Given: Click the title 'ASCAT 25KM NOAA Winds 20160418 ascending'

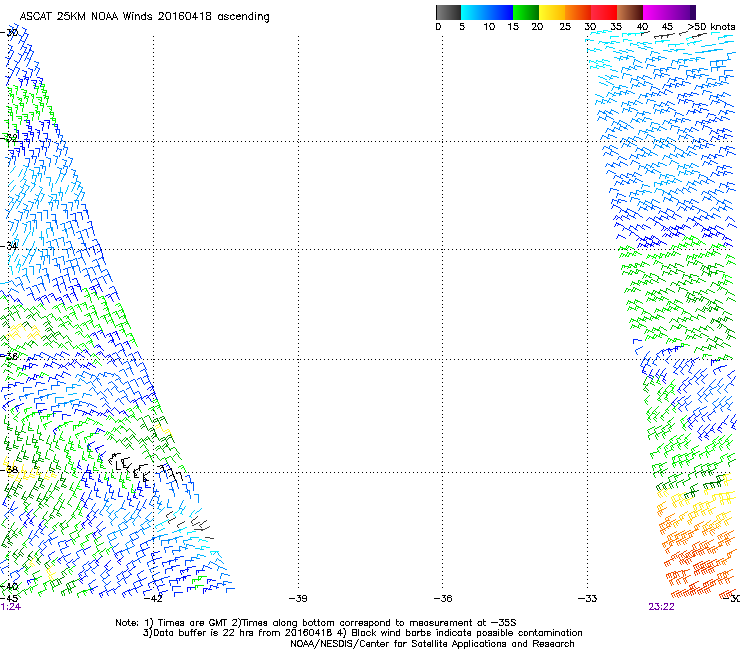Looking at the screenshot, I should click(144, 17).
